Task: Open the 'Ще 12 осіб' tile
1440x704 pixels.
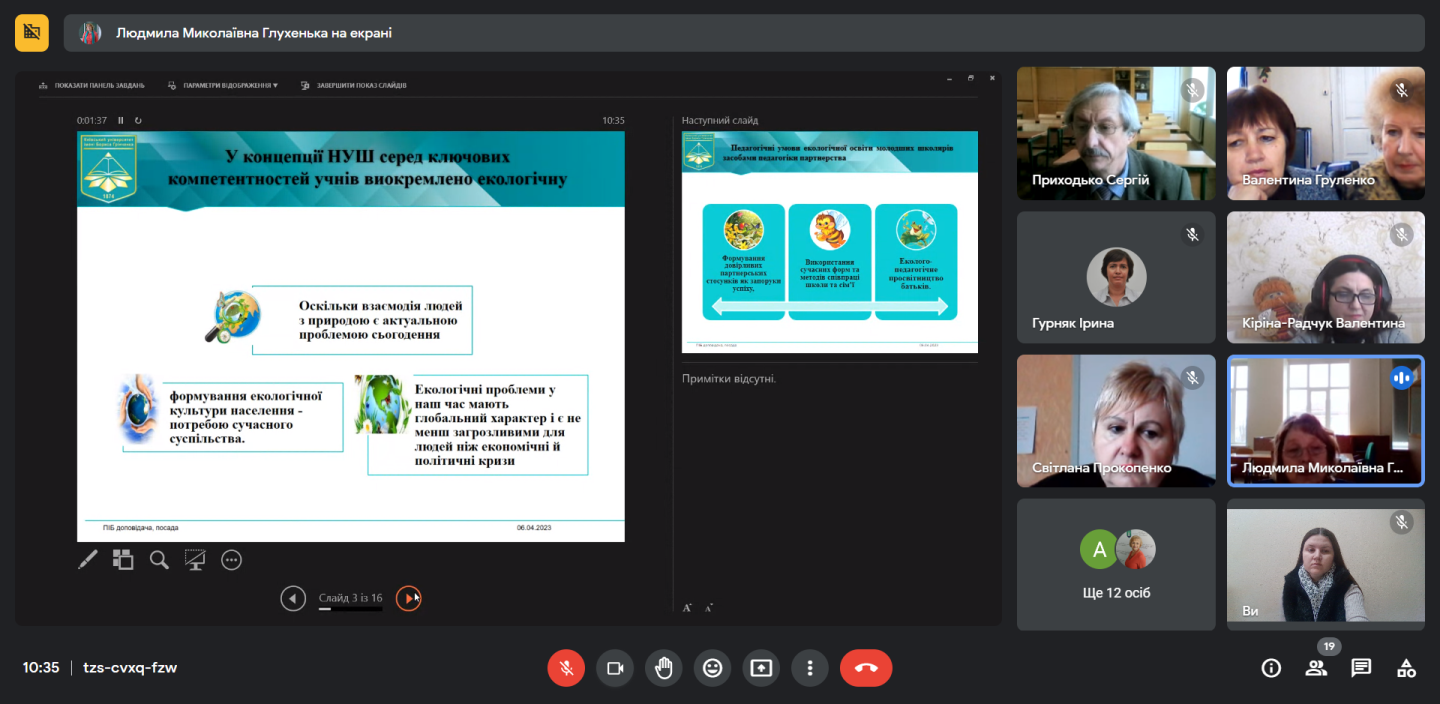Action: coord(1116,565)
